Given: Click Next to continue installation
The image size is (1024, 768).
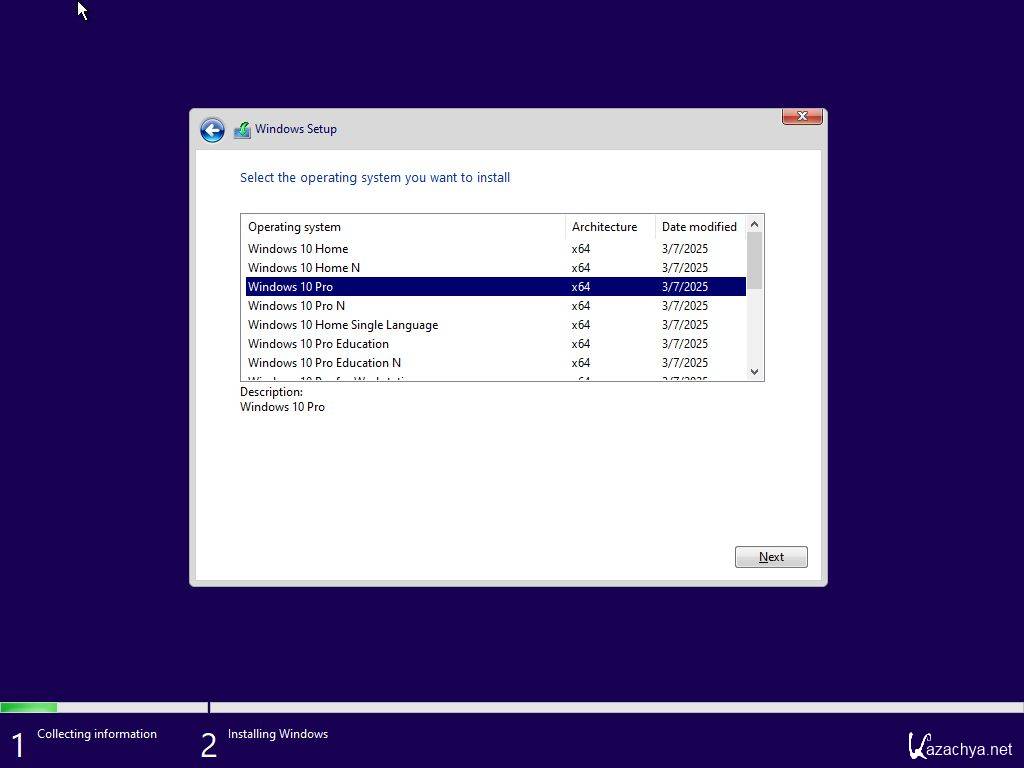Looking at the screenshot, I should click(x=770, y=557).
